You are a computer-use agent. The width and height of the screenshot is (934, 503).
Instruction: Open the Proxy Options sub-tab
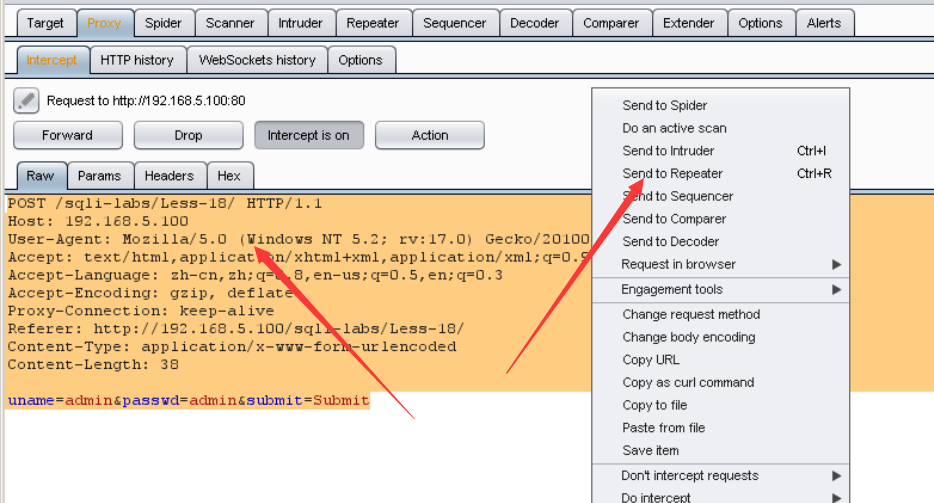click(360, 60)
